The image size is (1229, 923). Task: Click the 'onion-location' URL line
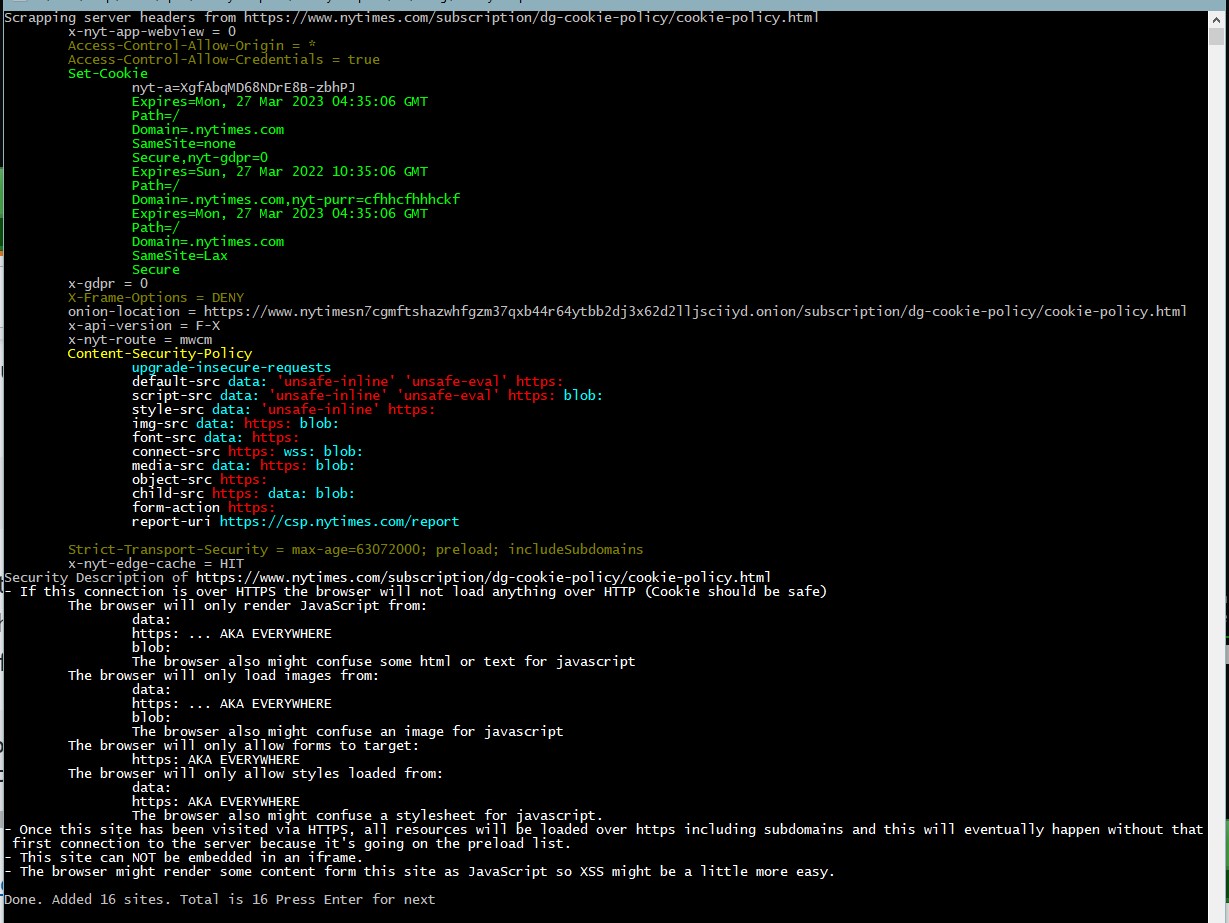click(628, 311)
